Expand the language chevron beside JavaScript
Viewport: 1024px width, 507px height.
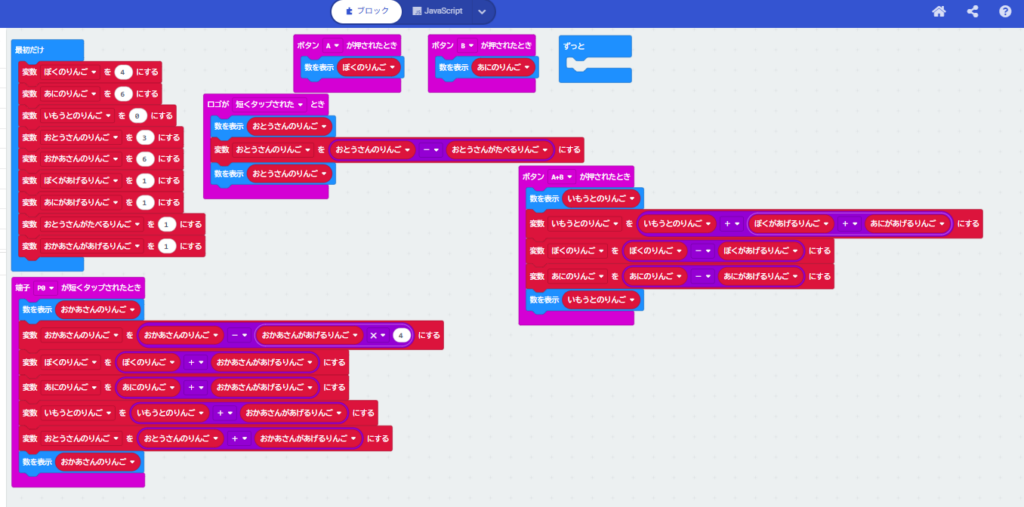pos(482,12)
